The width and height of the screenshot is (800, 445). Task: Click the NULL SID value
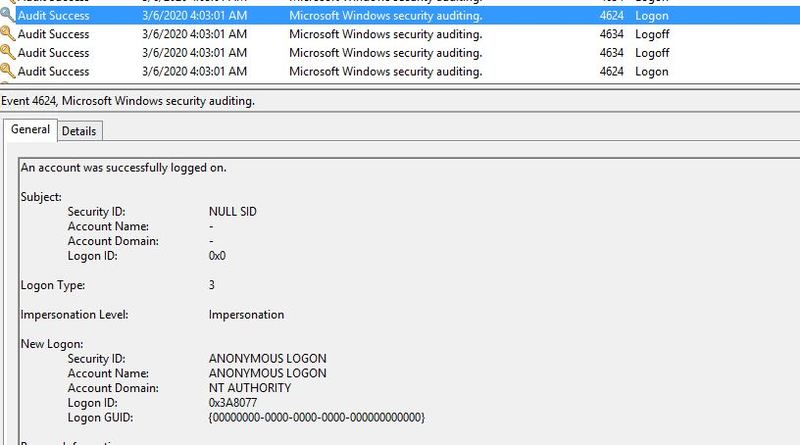pos(233,211)
